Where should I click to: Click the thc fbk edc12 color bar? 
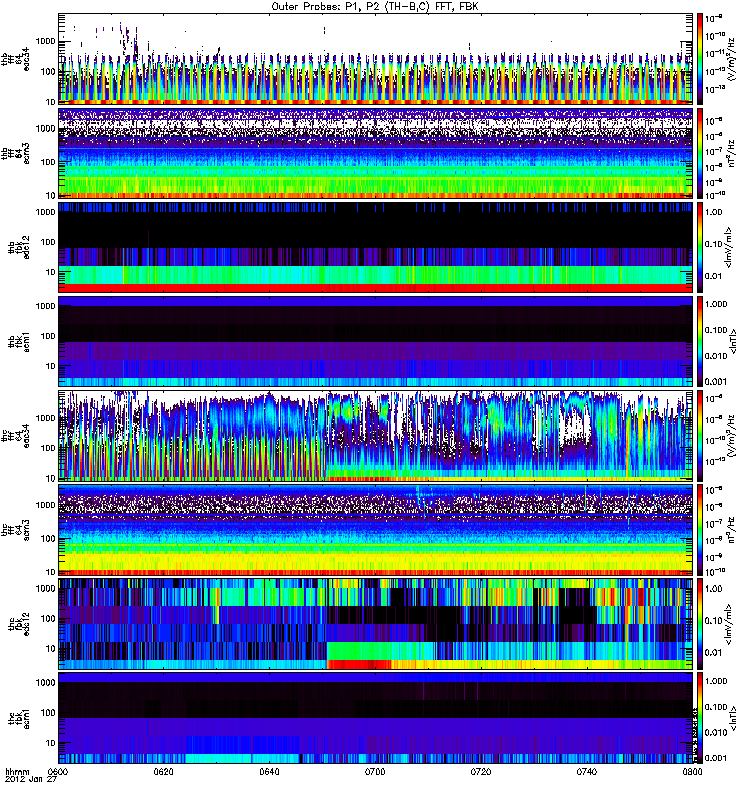coord(700,624)
